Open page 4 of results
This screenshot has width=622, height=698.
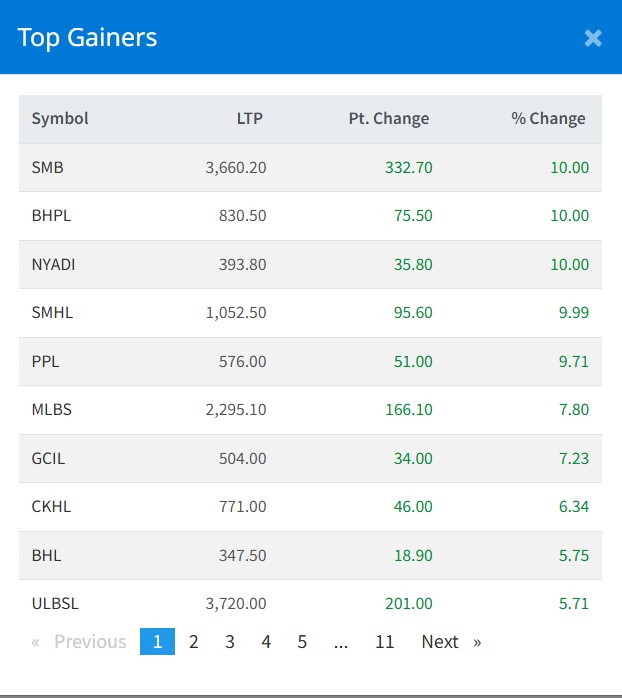point(266,642)
